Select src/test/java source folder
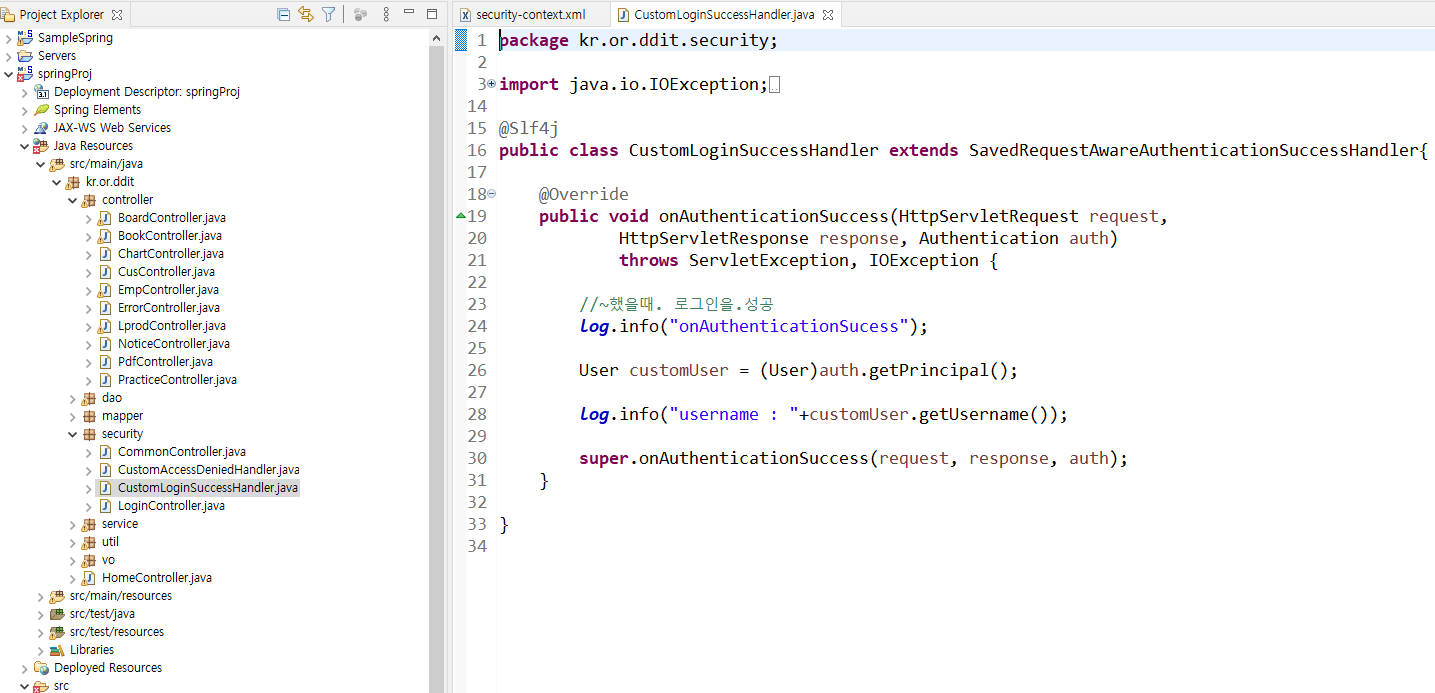Screen dimensions: 1435x693 click(102, 614)
